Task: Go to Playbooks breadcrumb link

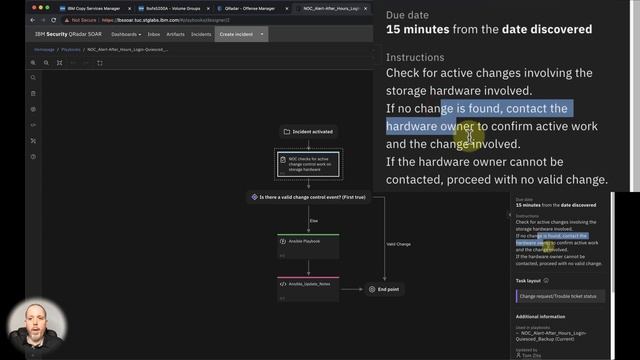Action: click(x=71, y=49)
